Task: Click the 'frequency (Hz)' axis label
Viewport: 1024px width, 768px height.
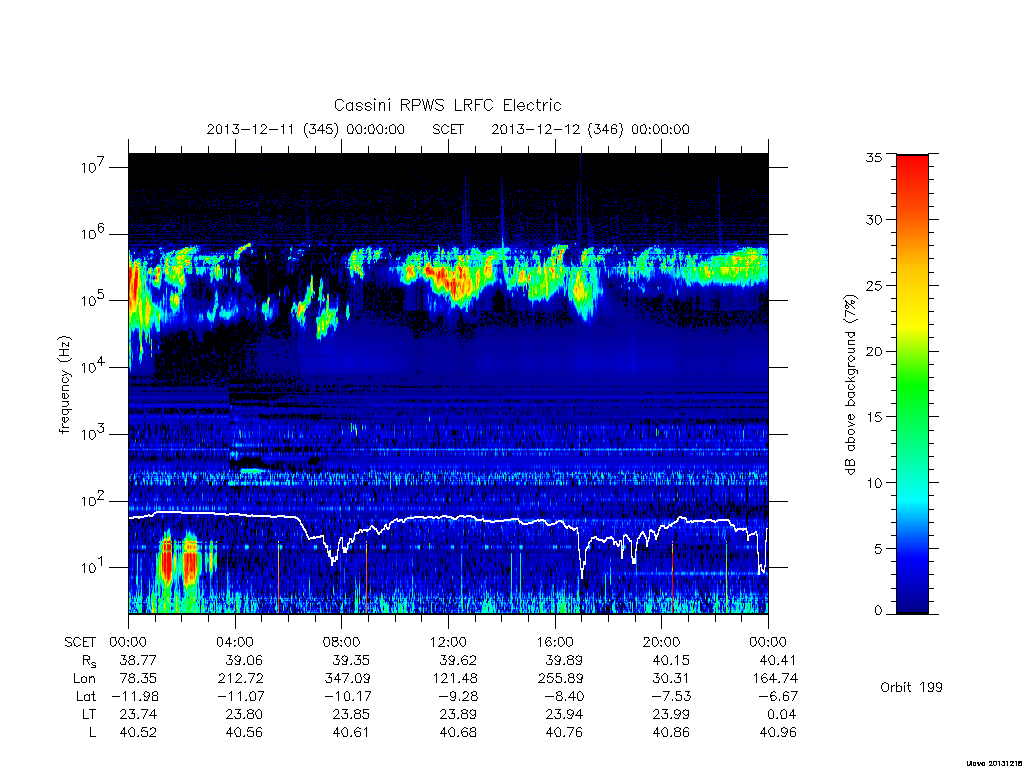Action: click(64, 385)
